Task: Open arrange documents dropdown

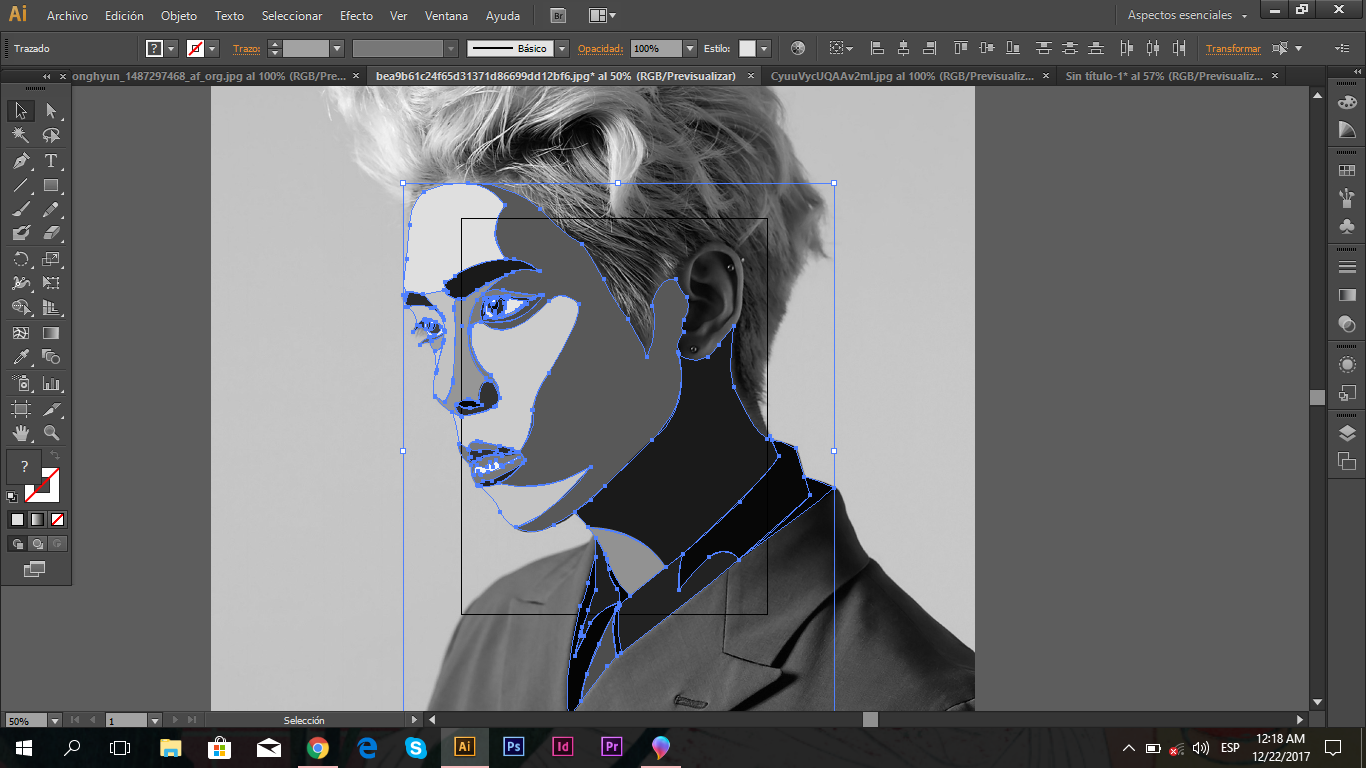Action: point(602,16)
